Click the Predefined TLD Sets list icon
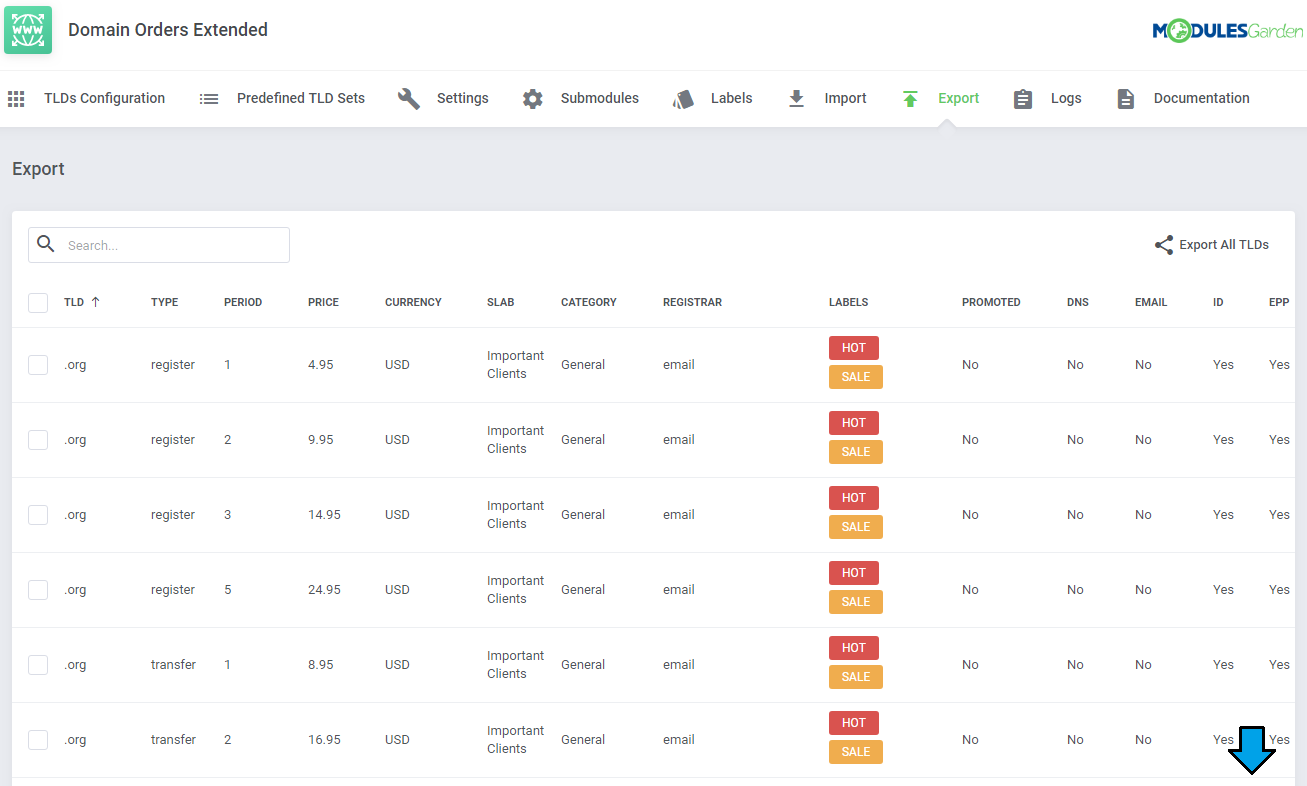 pyautogui.click(x=209, y=99)
